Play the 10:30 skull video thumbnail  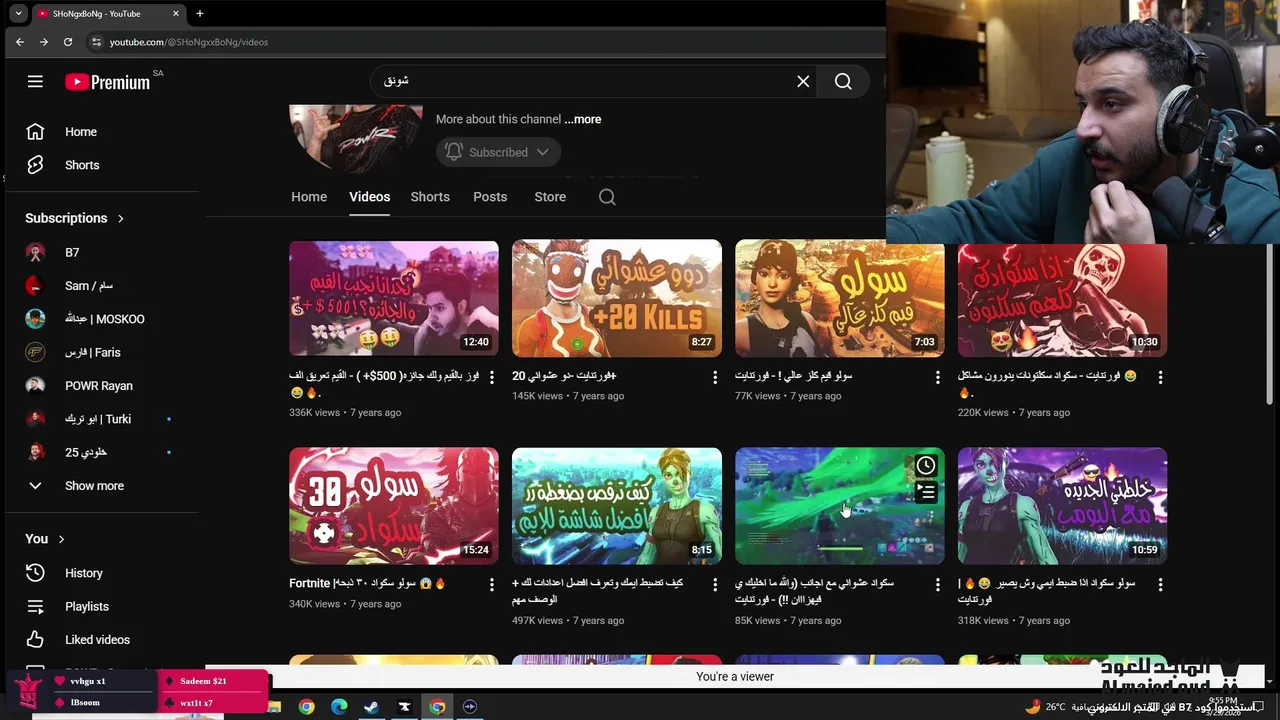tap(1063, 298)
